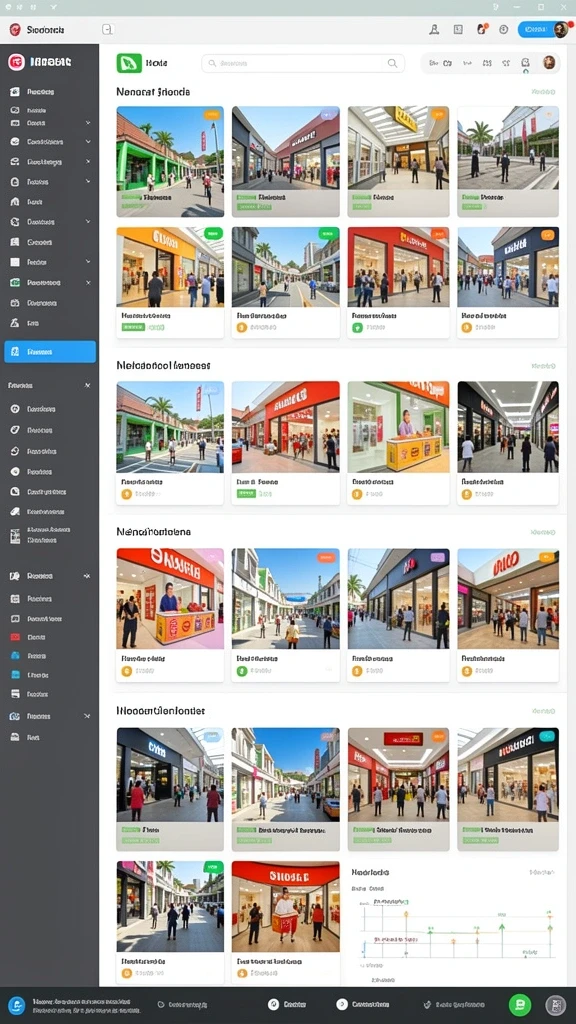The image size is (576, 1024).
Task: Click the green leaf logo beside the search bar
Action: (129, 63)
